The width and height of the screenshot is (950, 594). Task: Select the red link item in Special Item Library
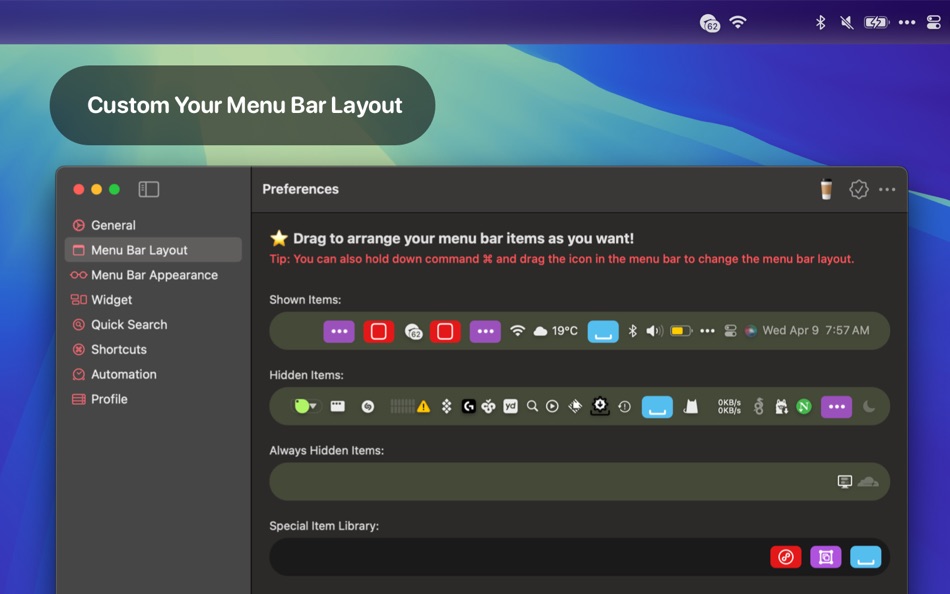(x=786, y=556)
